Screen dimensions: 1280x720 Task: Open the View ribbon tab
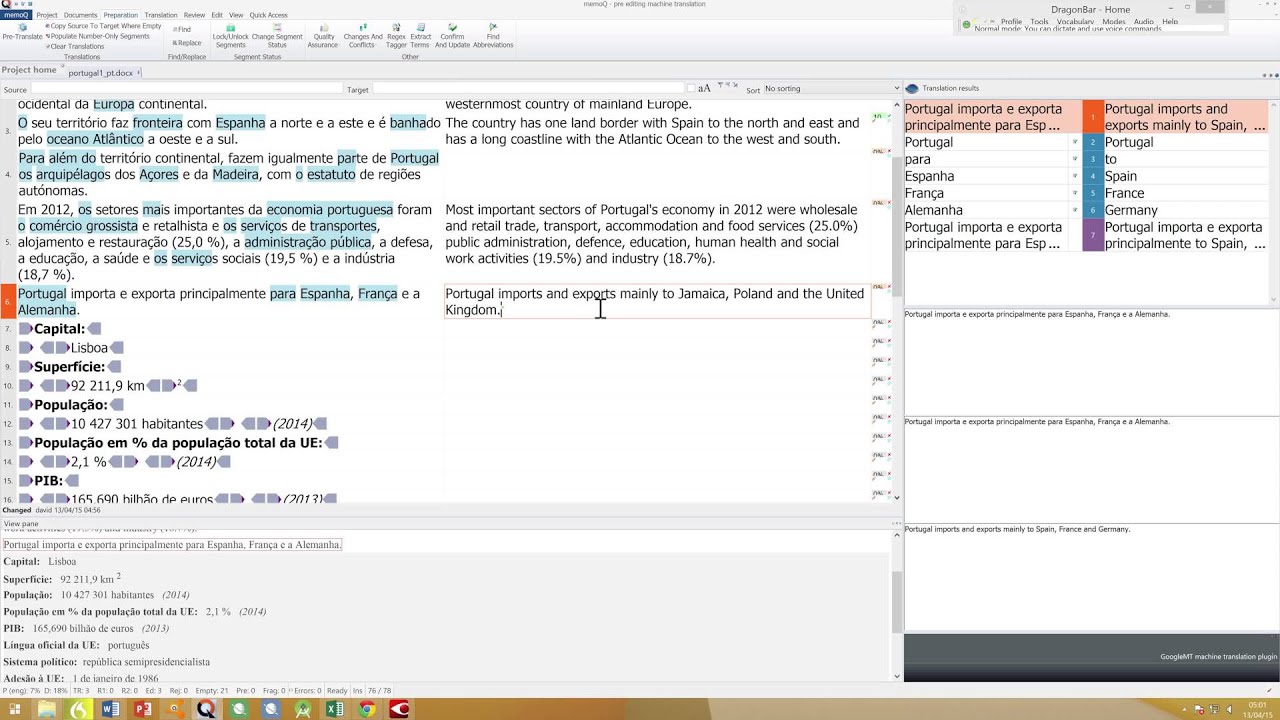pos(236,15)
